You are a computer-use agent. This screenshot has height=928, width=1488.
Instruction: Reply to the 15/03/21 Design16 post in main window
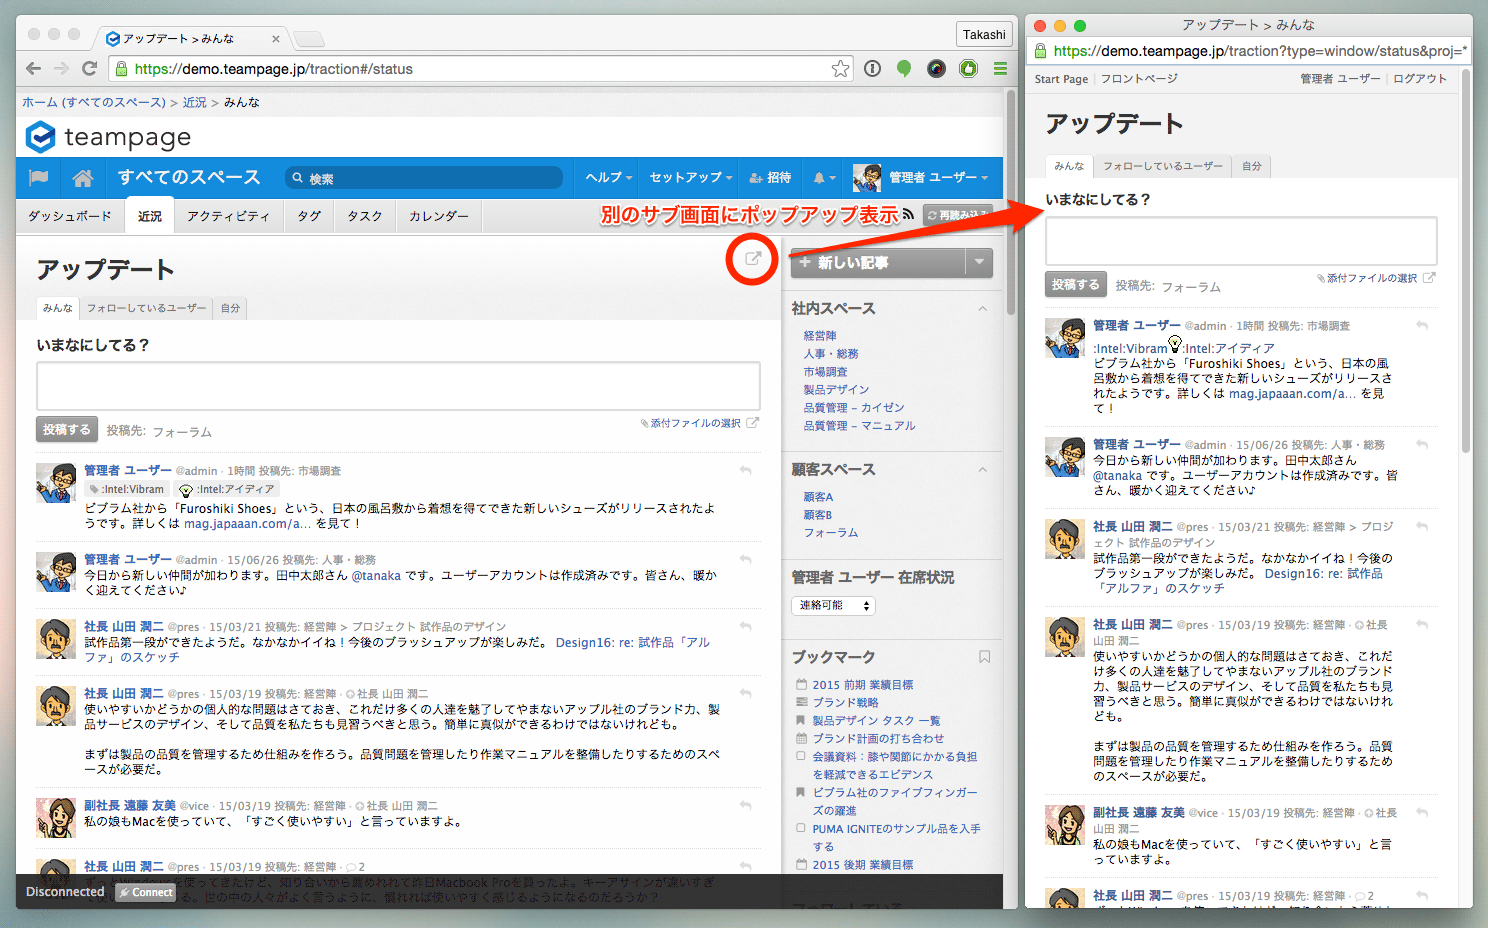pos(745,626)
